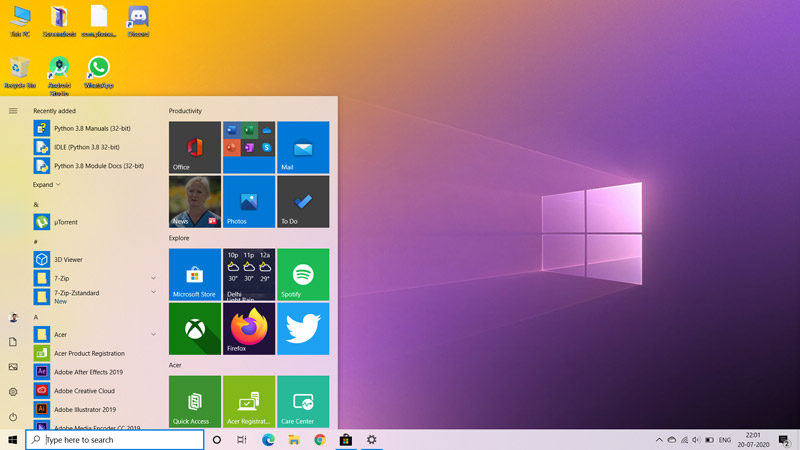Jump to letter A section heading

(36, 317)
